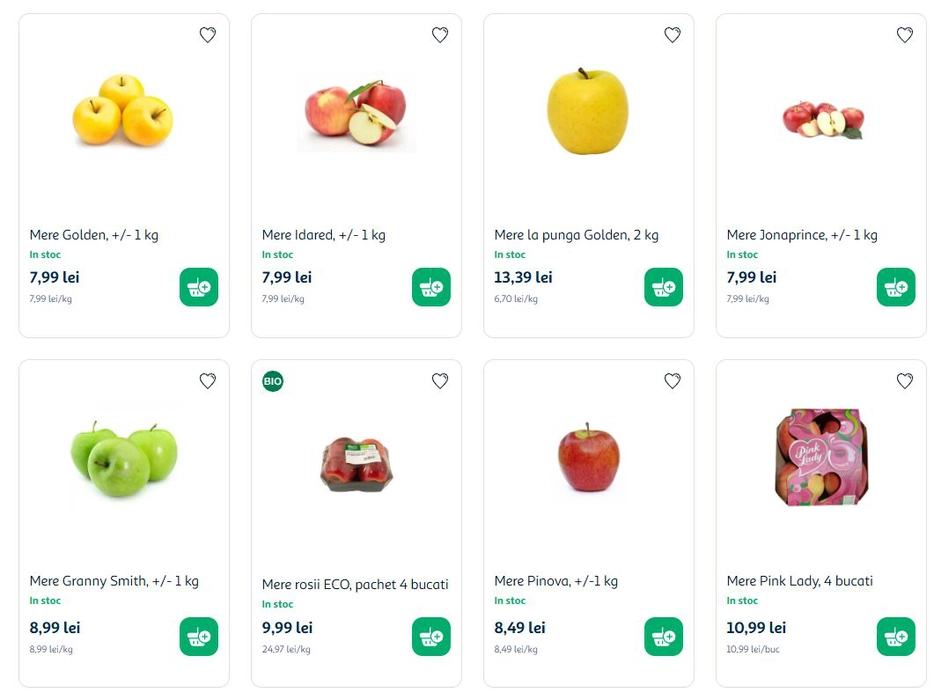934x700 pixels.
Task: Heart the Mere Pinova product
Action: 672,381
